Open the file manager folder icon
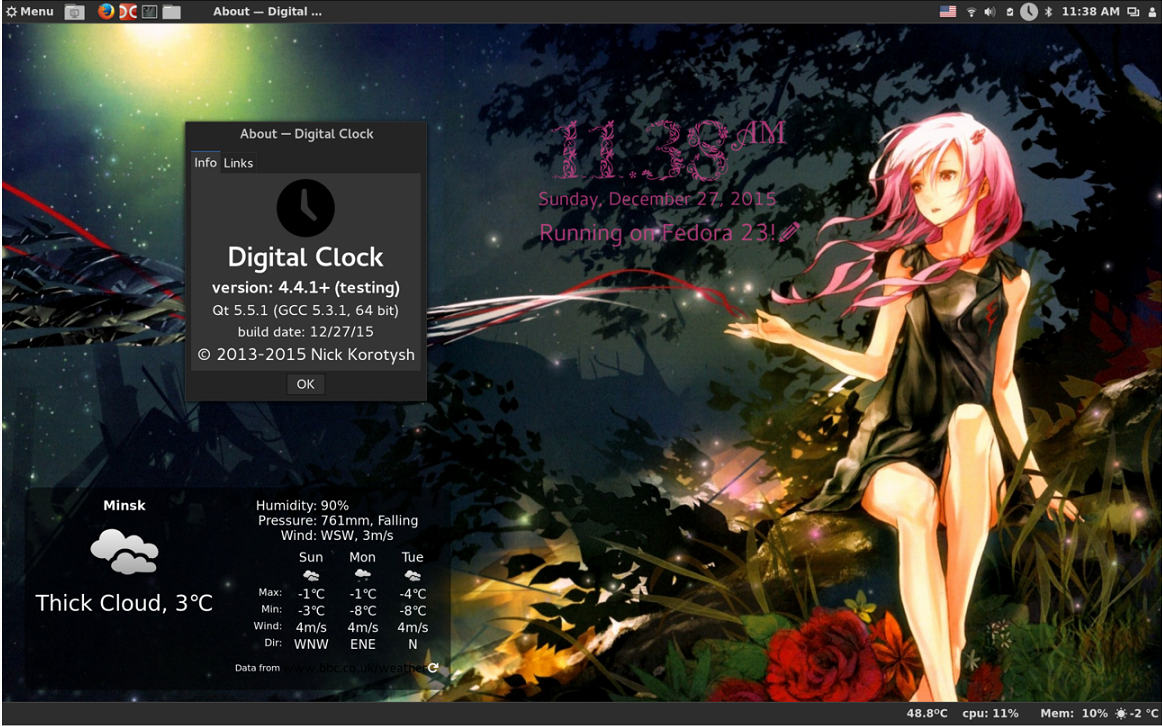The image size is (1162, 726). pyautogui.click(x=172, y=12)
